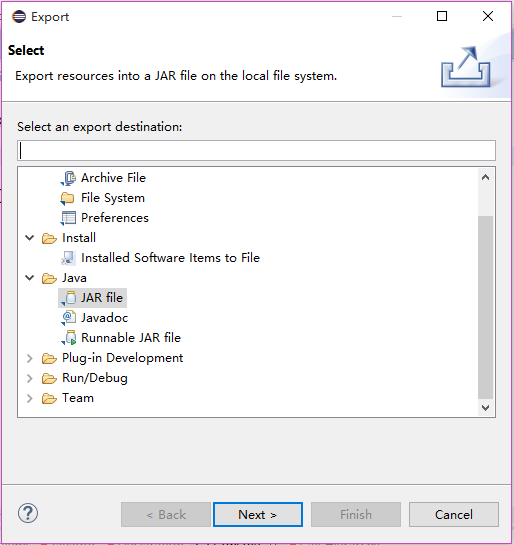Image resolution: width=514 pixels, height=545 pixels.
Task: Click the scrollbar down arrow in tree
Action: pos(486,408)
